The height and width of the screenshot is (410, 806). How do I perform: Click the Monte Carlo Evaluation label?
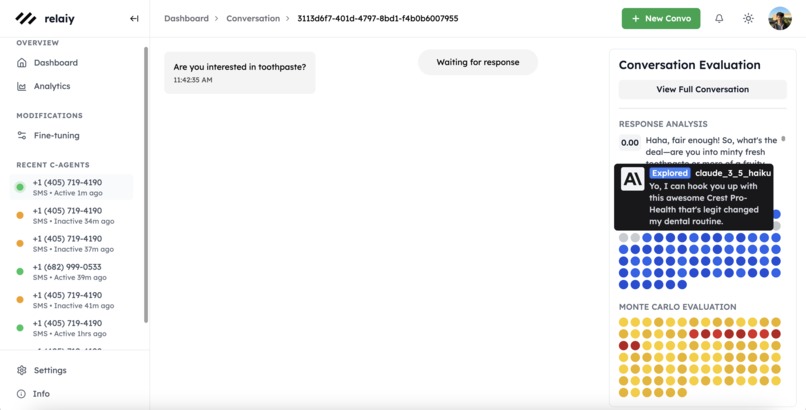tap(677, 307)
